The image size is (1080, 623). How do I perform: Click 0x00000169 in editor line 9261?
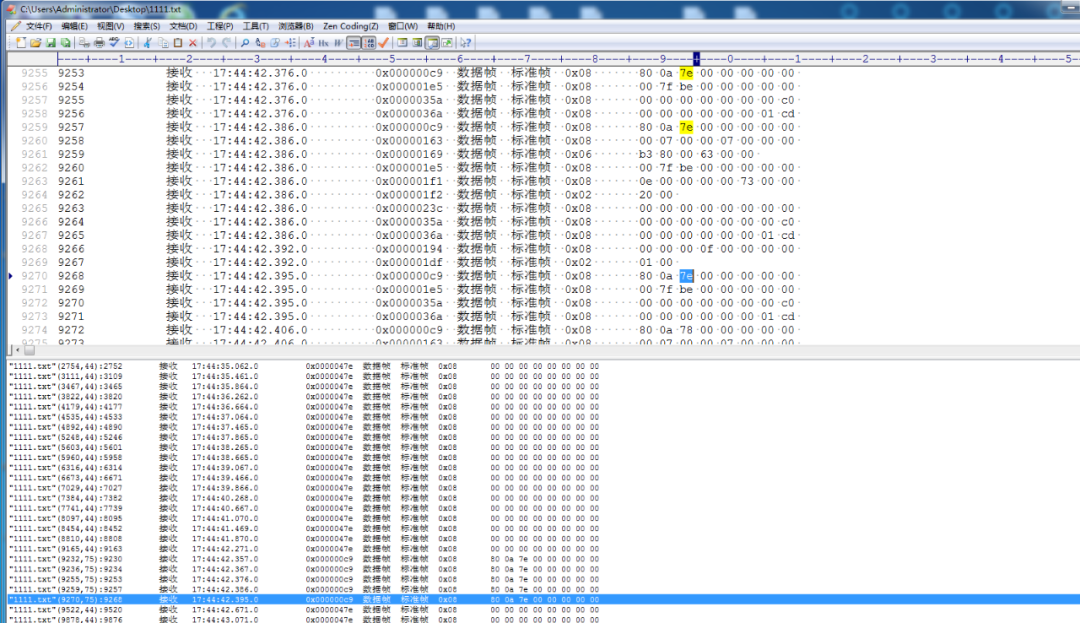coord(409,154)
